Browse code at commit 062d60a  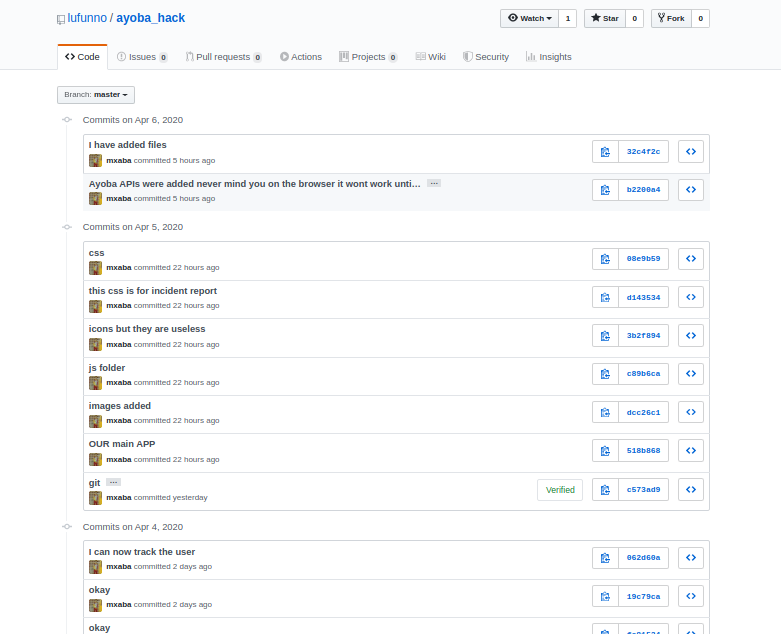(x=691, y=558)
